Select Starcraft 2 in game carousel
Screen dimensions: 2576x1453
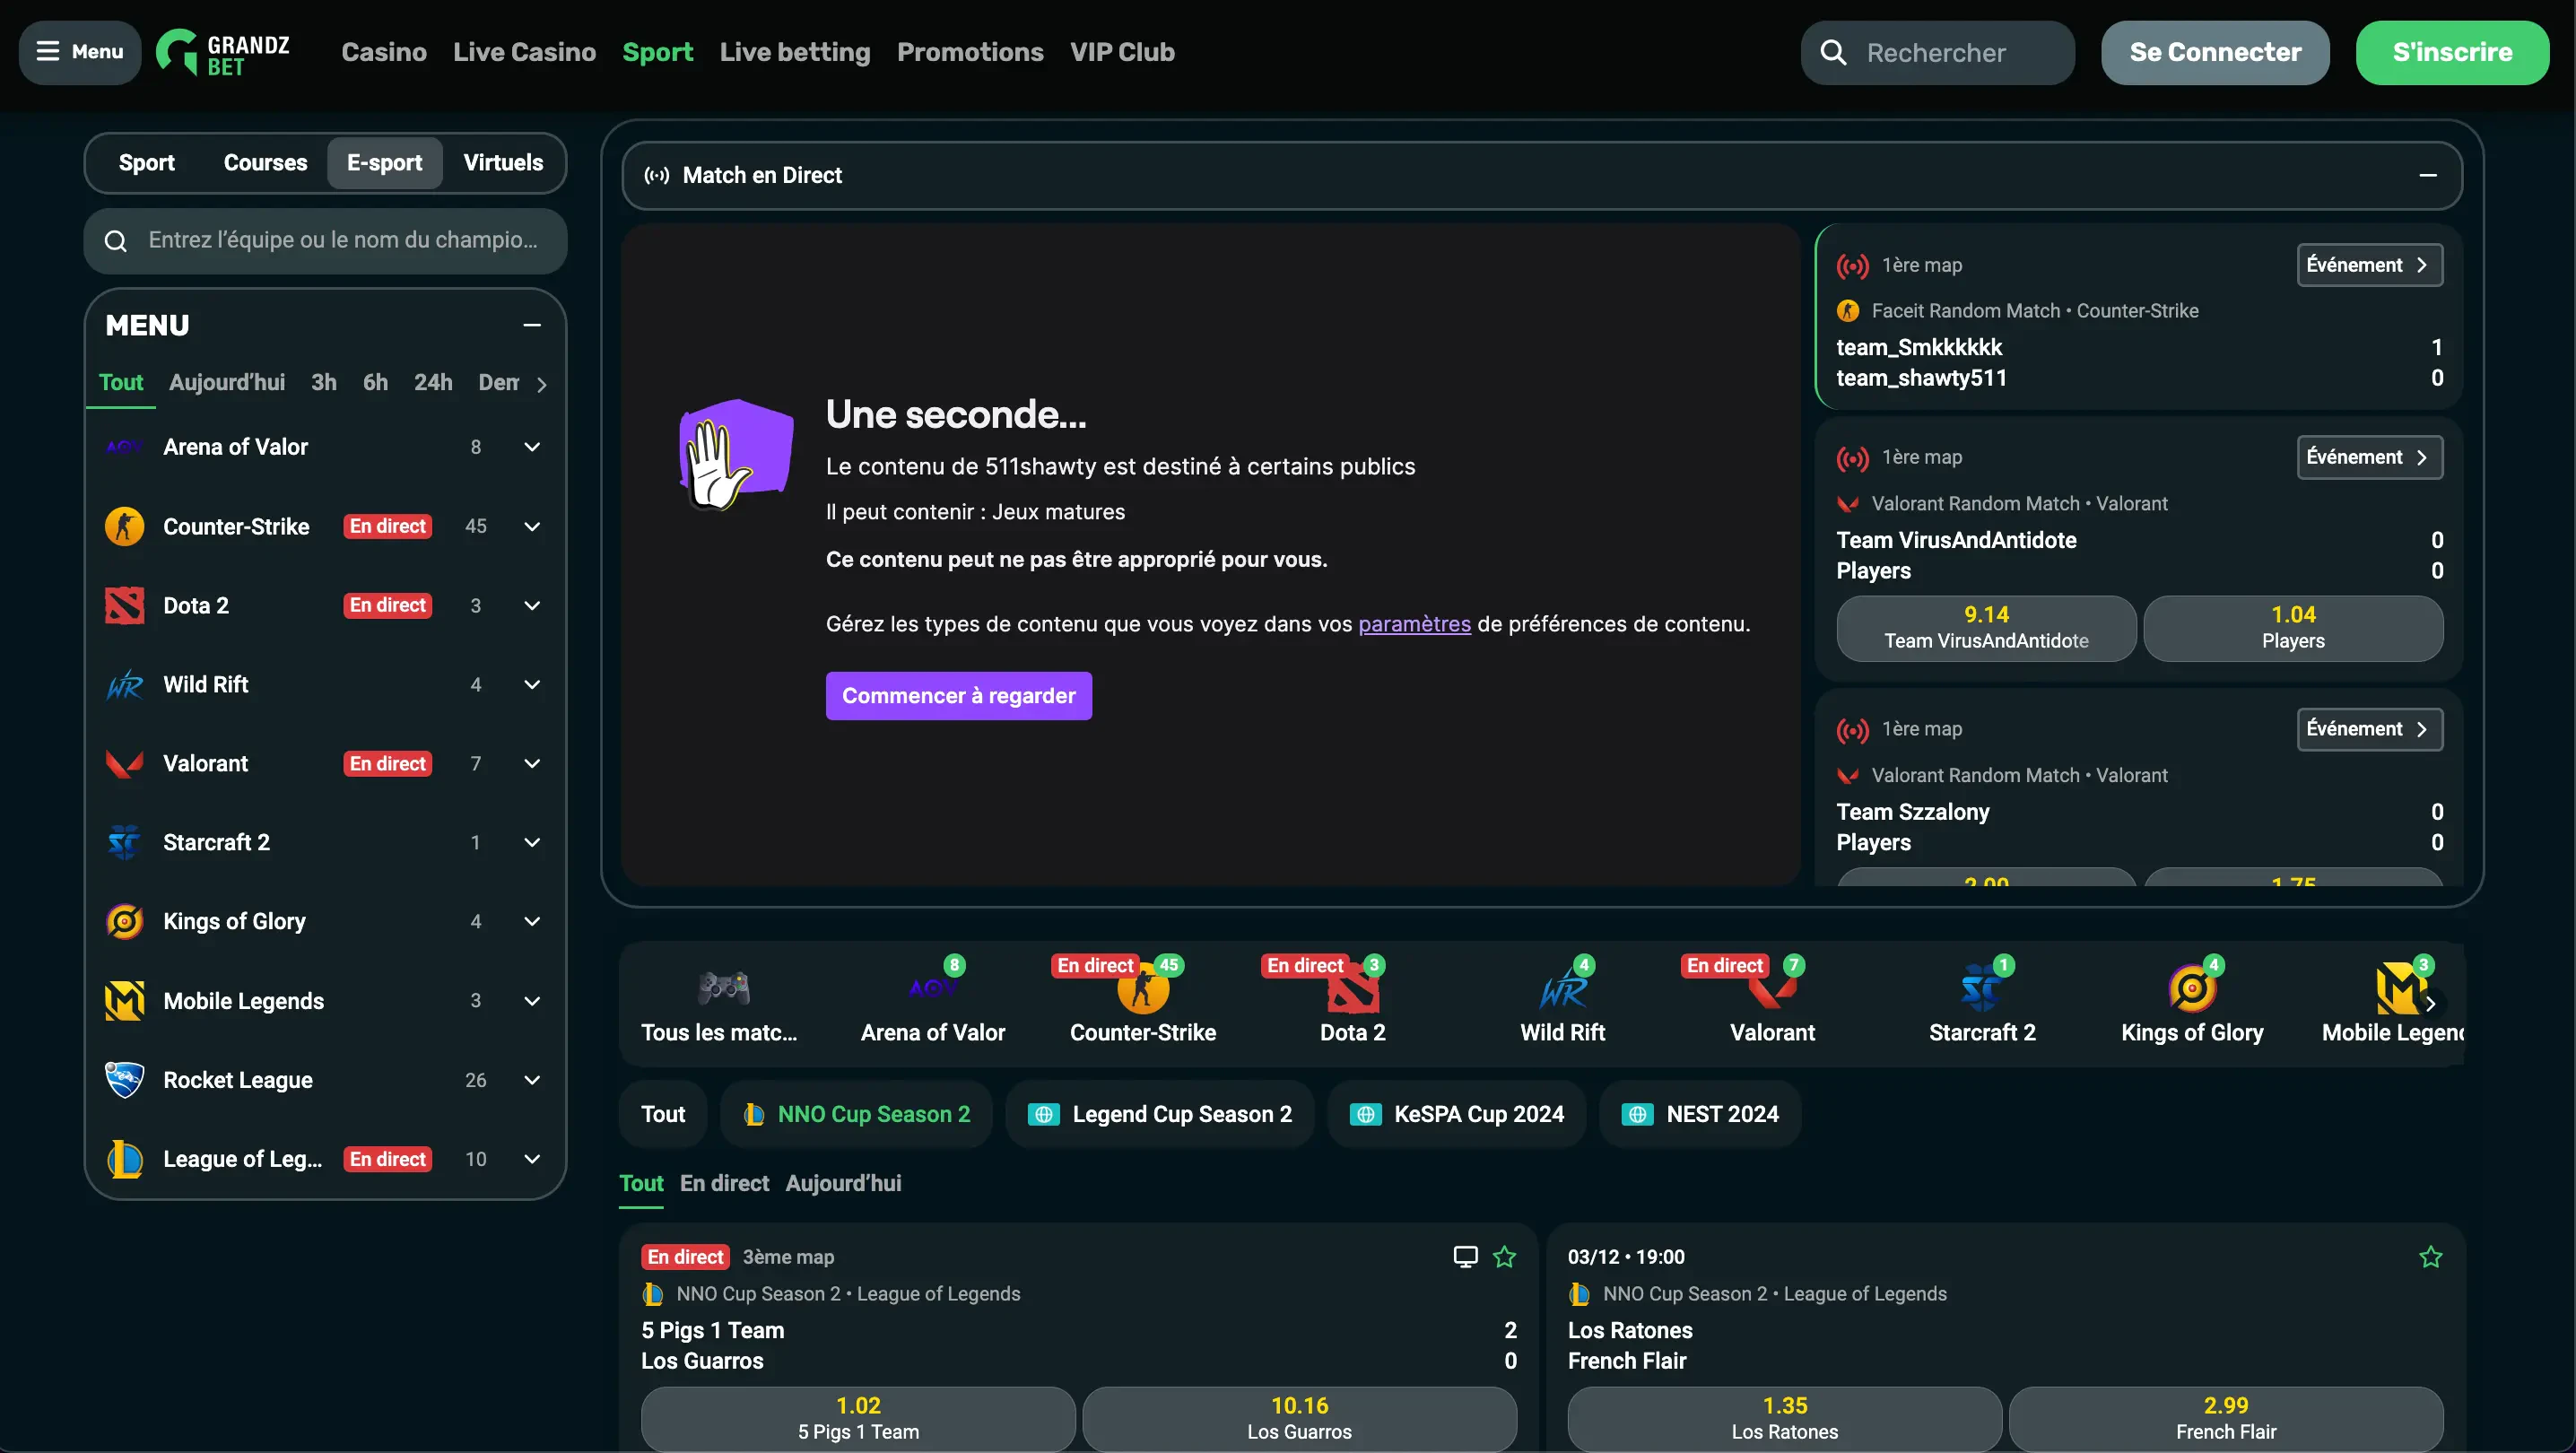click(x=1982, y=1003)
